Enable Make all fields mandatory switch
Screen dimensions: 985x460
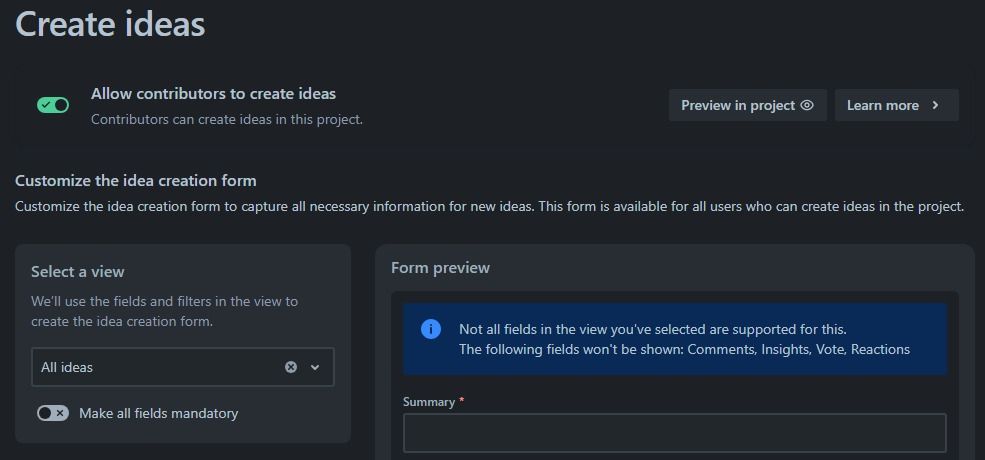[x=53, y=413]
